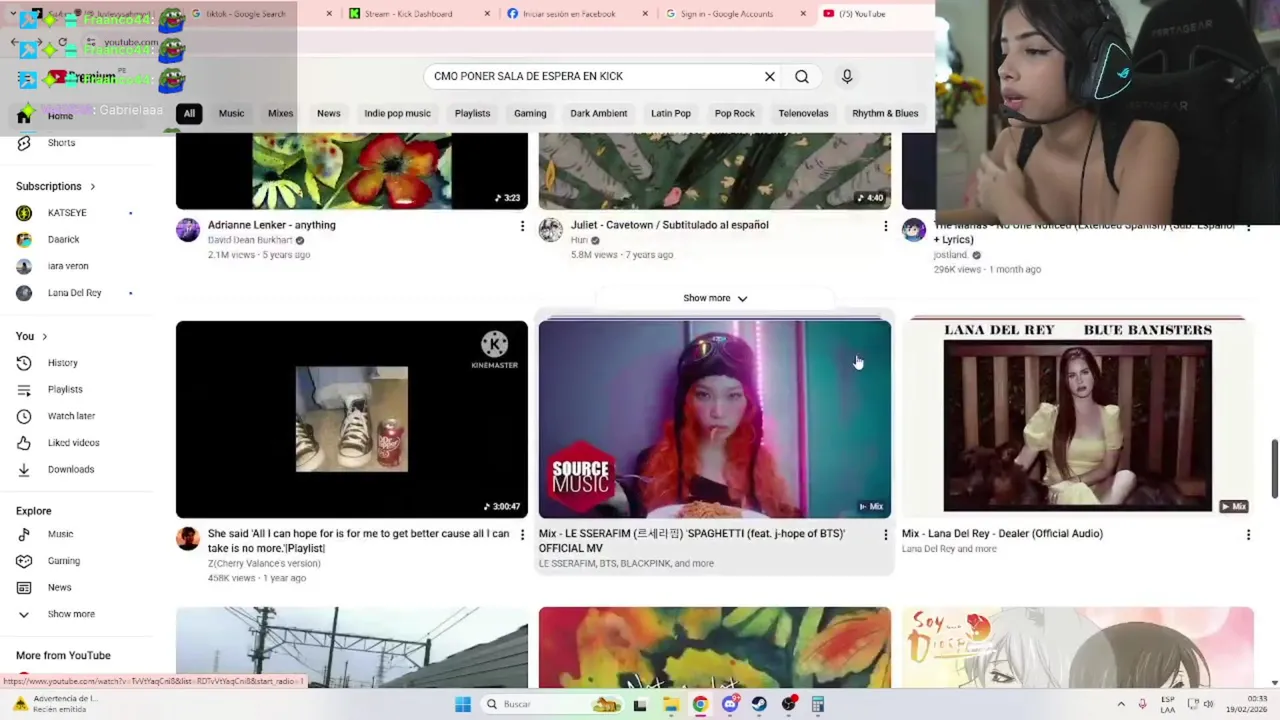
Task: Open video title 'Adrianne Lenker - anything'
Action: 272,225
